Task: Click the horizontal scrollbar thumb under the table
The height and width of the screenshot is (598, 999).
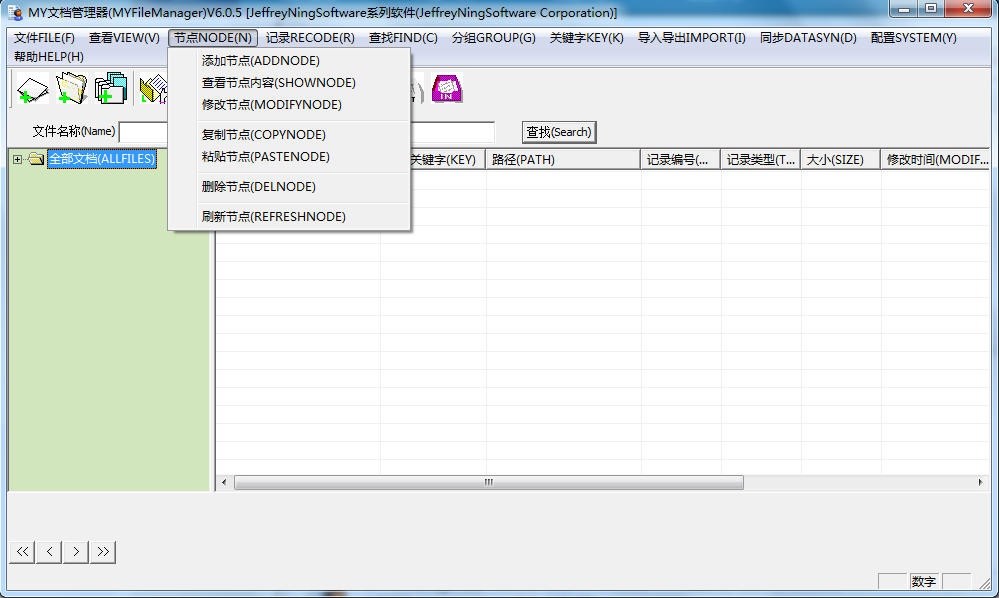Action: (488, 482)
